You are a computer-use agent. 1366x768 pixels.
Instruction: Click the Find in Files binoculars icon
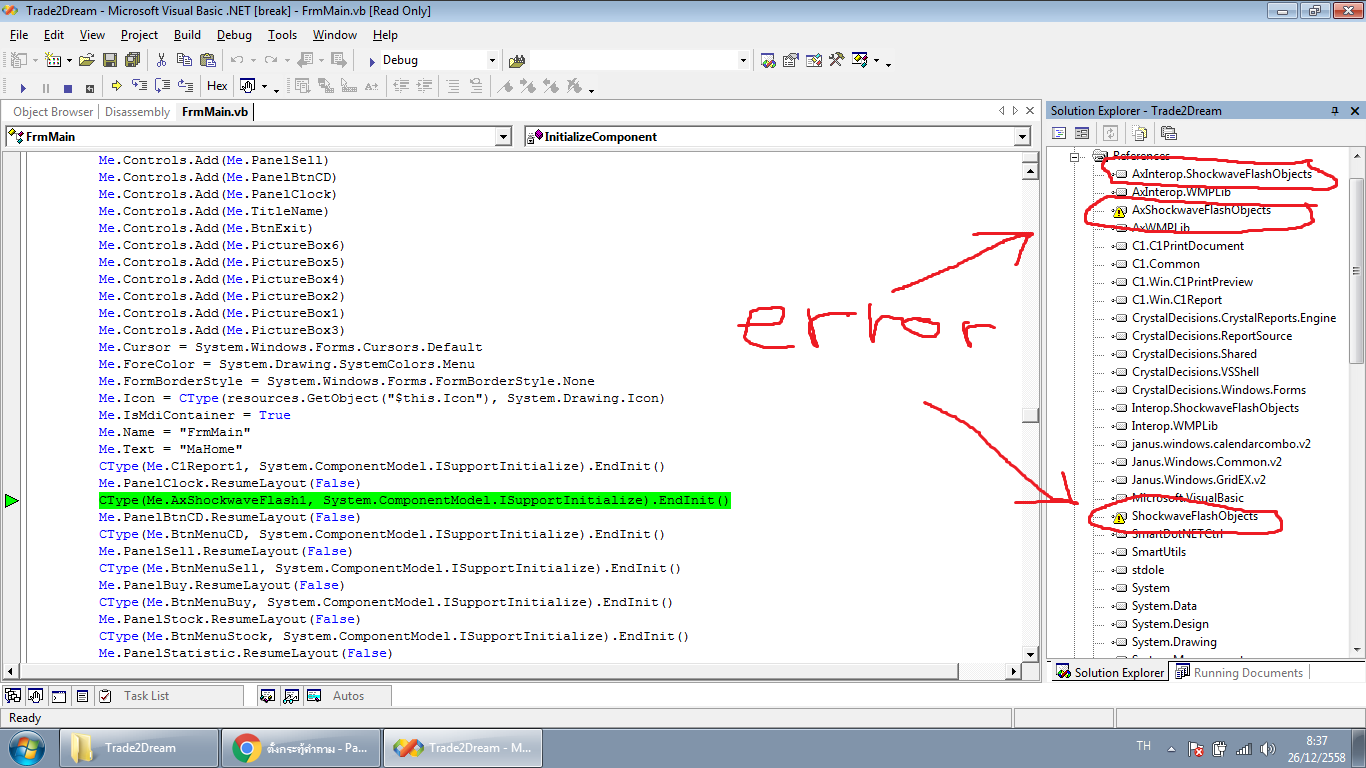pos(517,60)
